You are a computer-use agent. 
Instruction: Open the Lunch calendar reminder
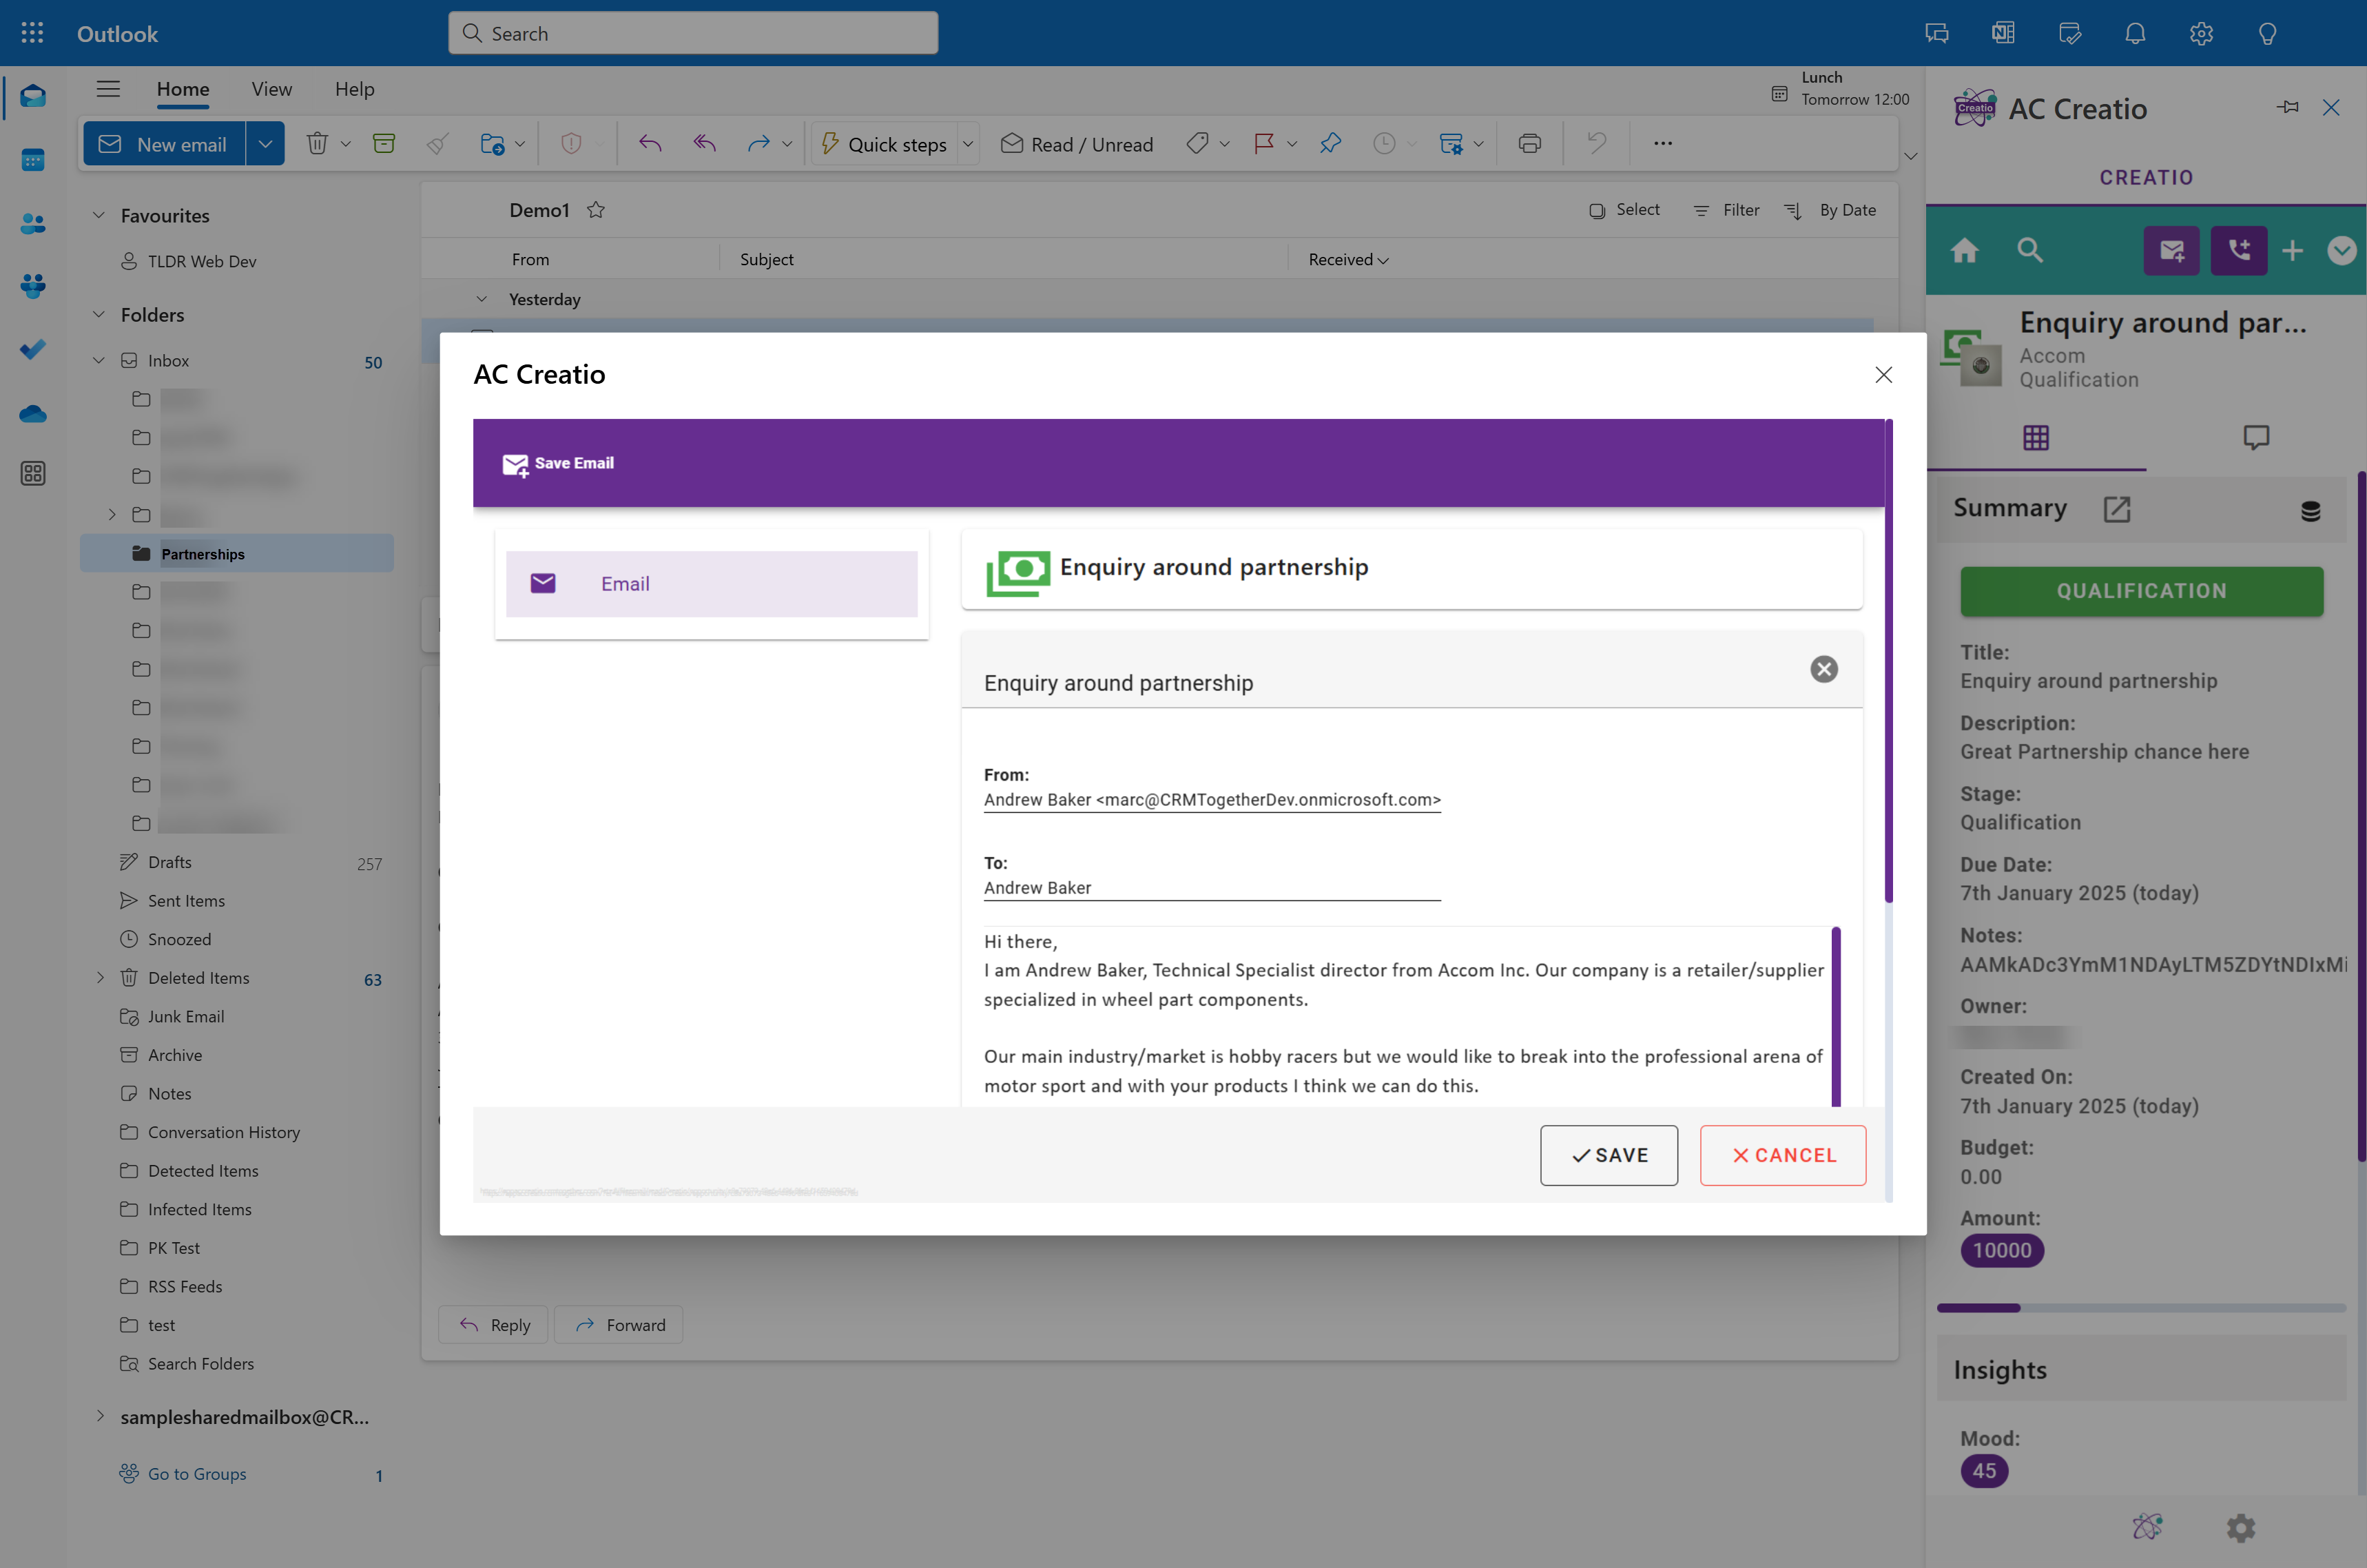pyautogui.click(x=1841, y=88)
